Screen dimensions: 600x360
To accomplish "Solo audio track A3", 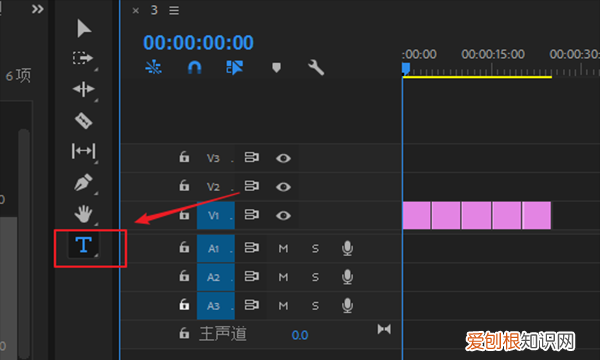I will 315,306.
